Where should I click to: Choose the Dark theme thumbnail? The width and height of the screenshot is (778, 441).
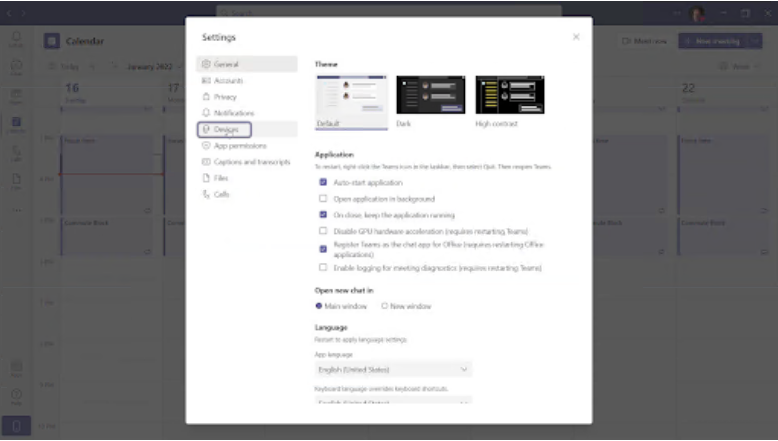[430, 95]
